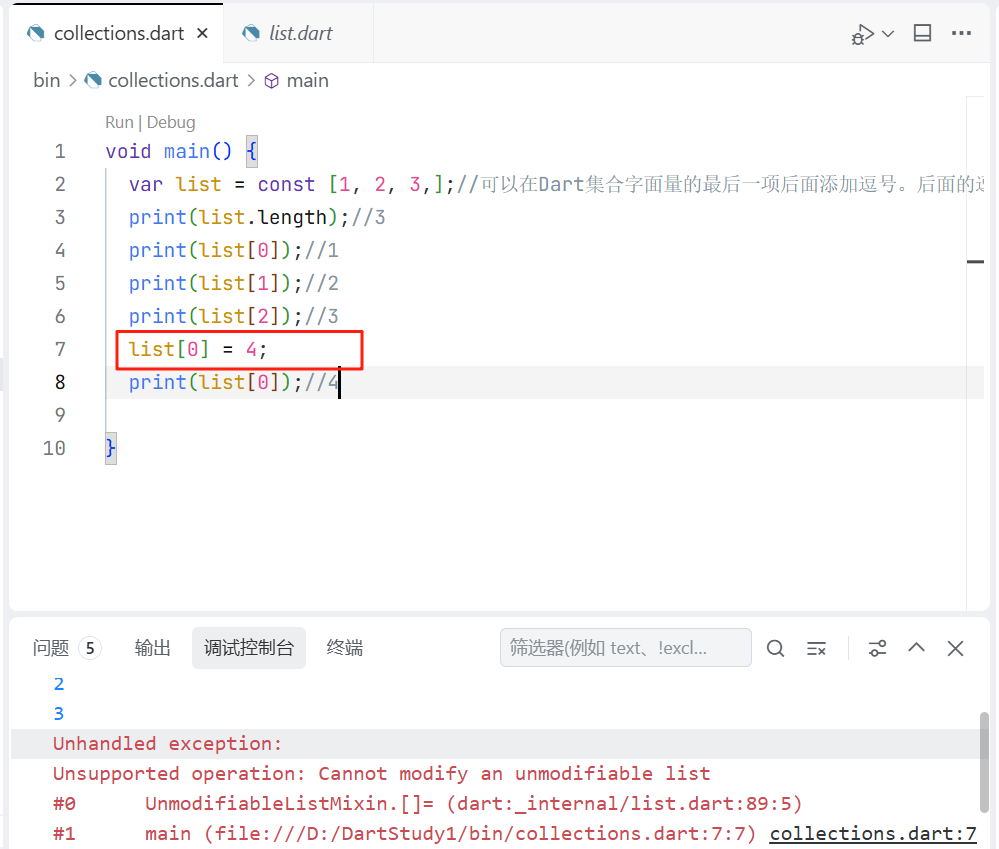Open the 问题 panel tab
Image resolution: width=999 pixels, height=849 pixels.
click(50, 648)
